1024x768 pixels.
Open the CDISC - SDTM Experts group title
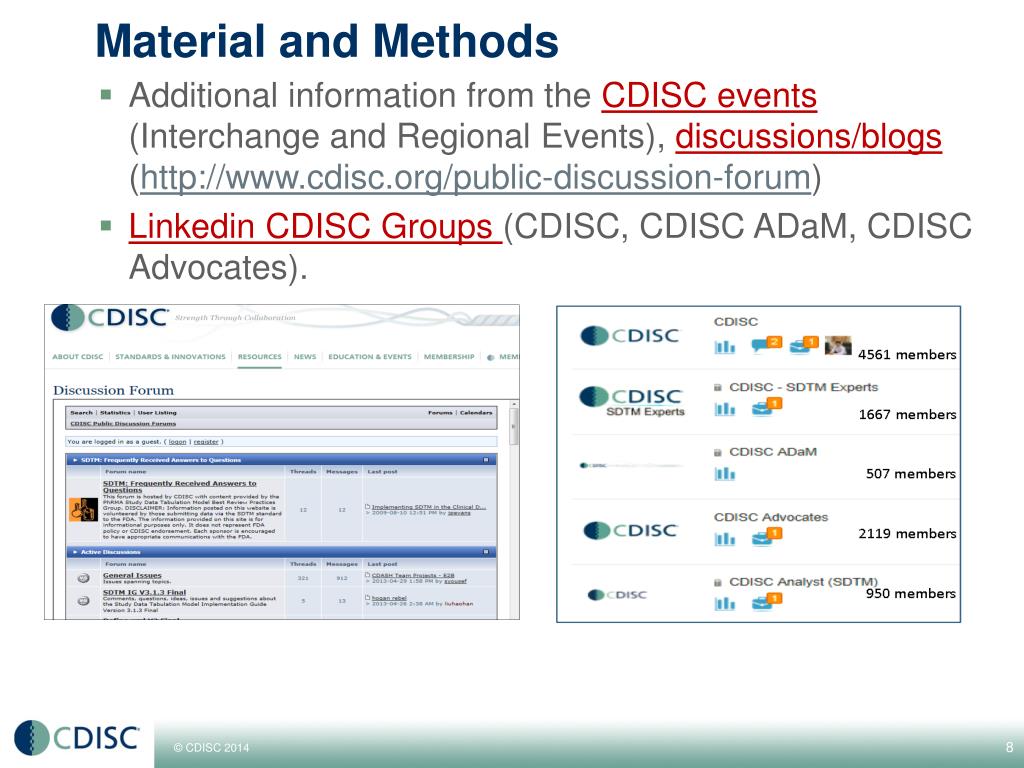(804, 387)
